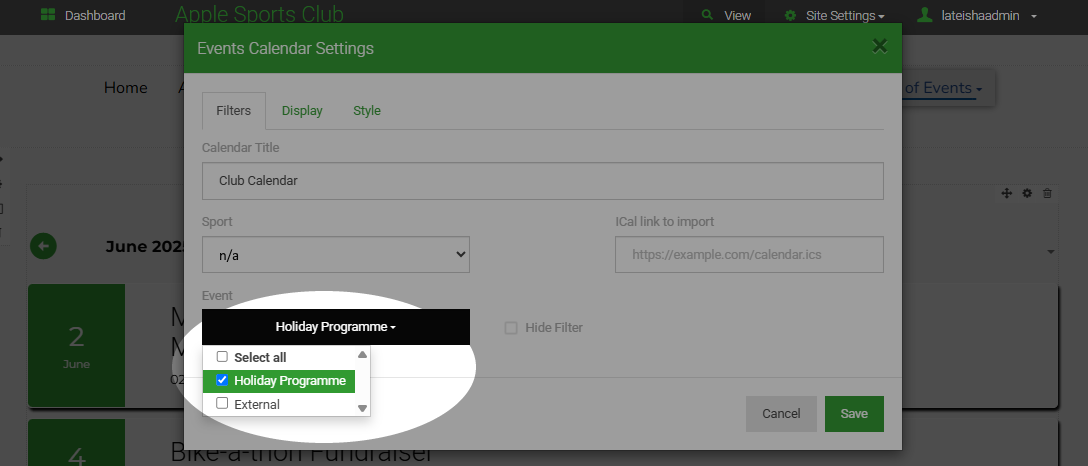Screen dimensions: 1088x466
Task: Enable the Hide Filter checkbox
Action: tap(511, 328)
